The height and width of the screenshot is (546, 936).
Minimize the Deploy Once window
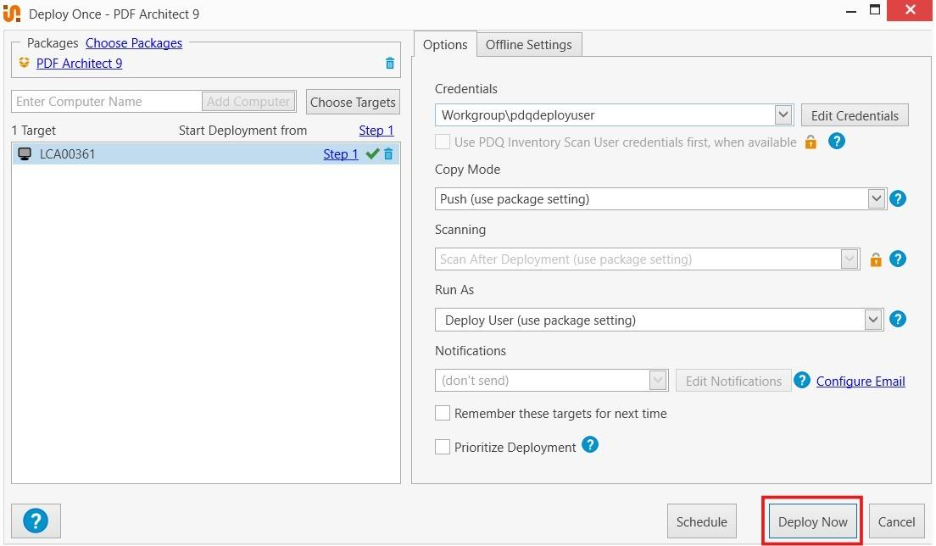(851, 11)
